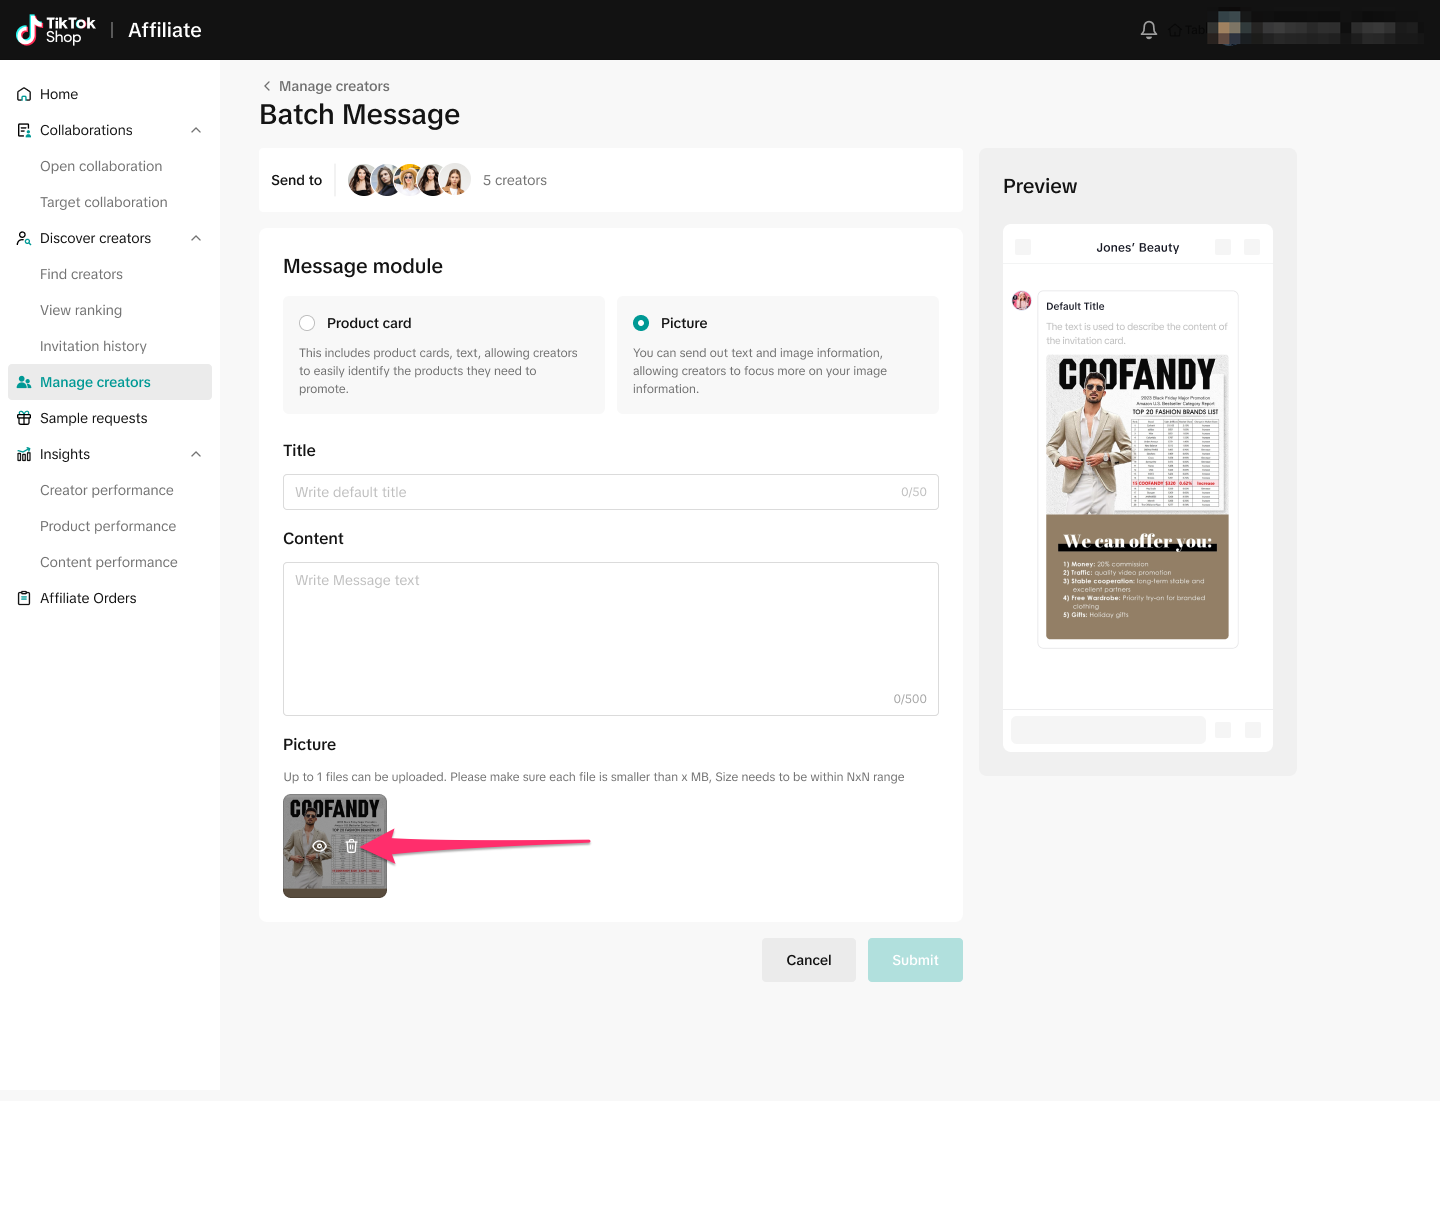
Task: Open Find creators in sidebar
Action: tap(81, 274)
